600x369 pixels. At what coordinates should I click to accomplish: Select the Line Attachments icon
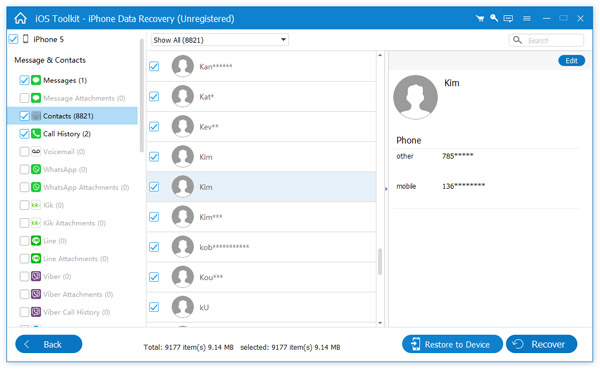point(36,258)
